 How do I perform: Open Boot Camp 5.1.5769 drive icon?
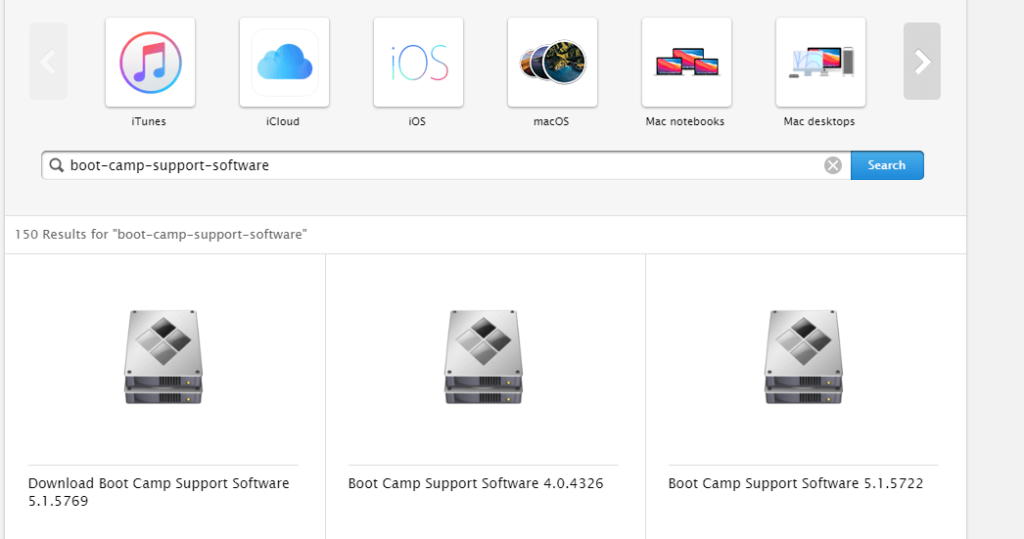pos(163,357)
